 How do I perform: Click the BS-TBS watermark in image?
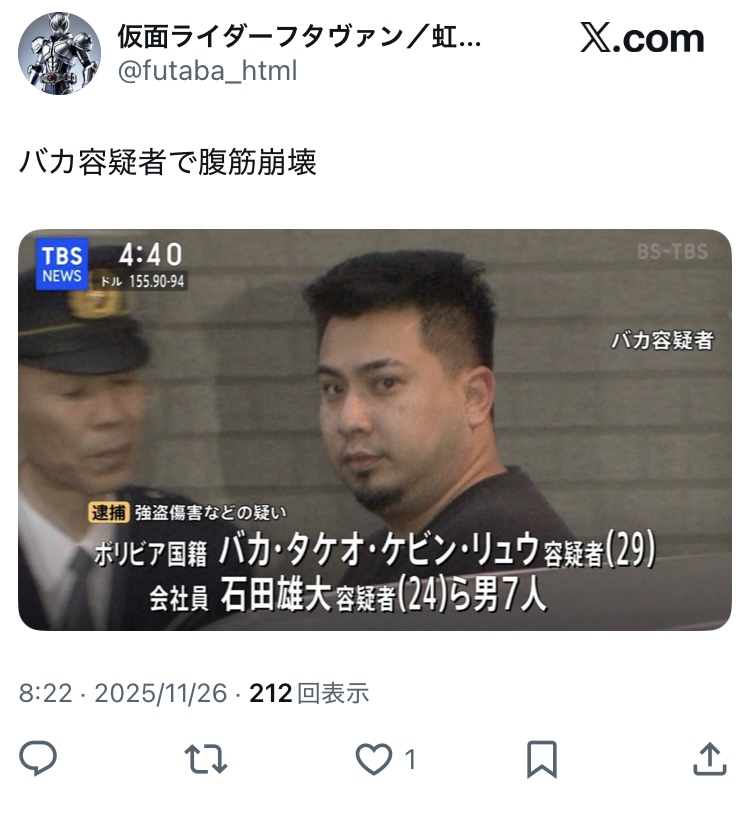672,252
